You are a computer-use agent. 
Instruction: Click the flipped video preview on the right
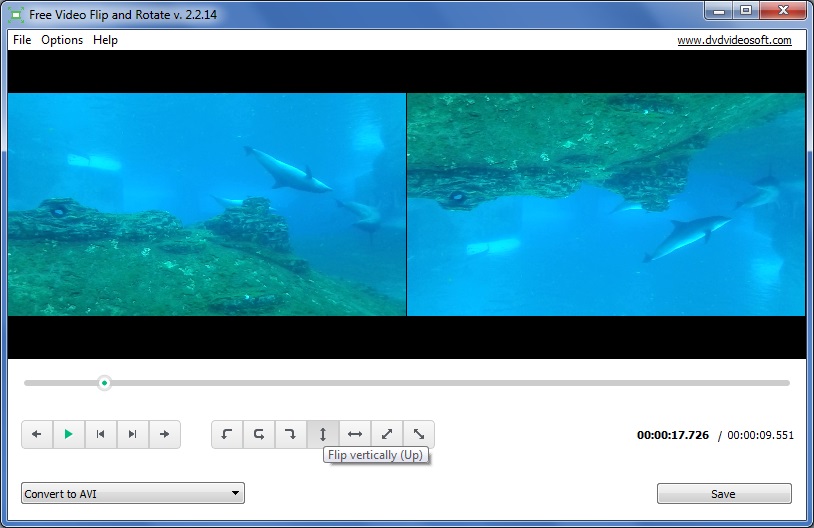click(x=606, y=205)
